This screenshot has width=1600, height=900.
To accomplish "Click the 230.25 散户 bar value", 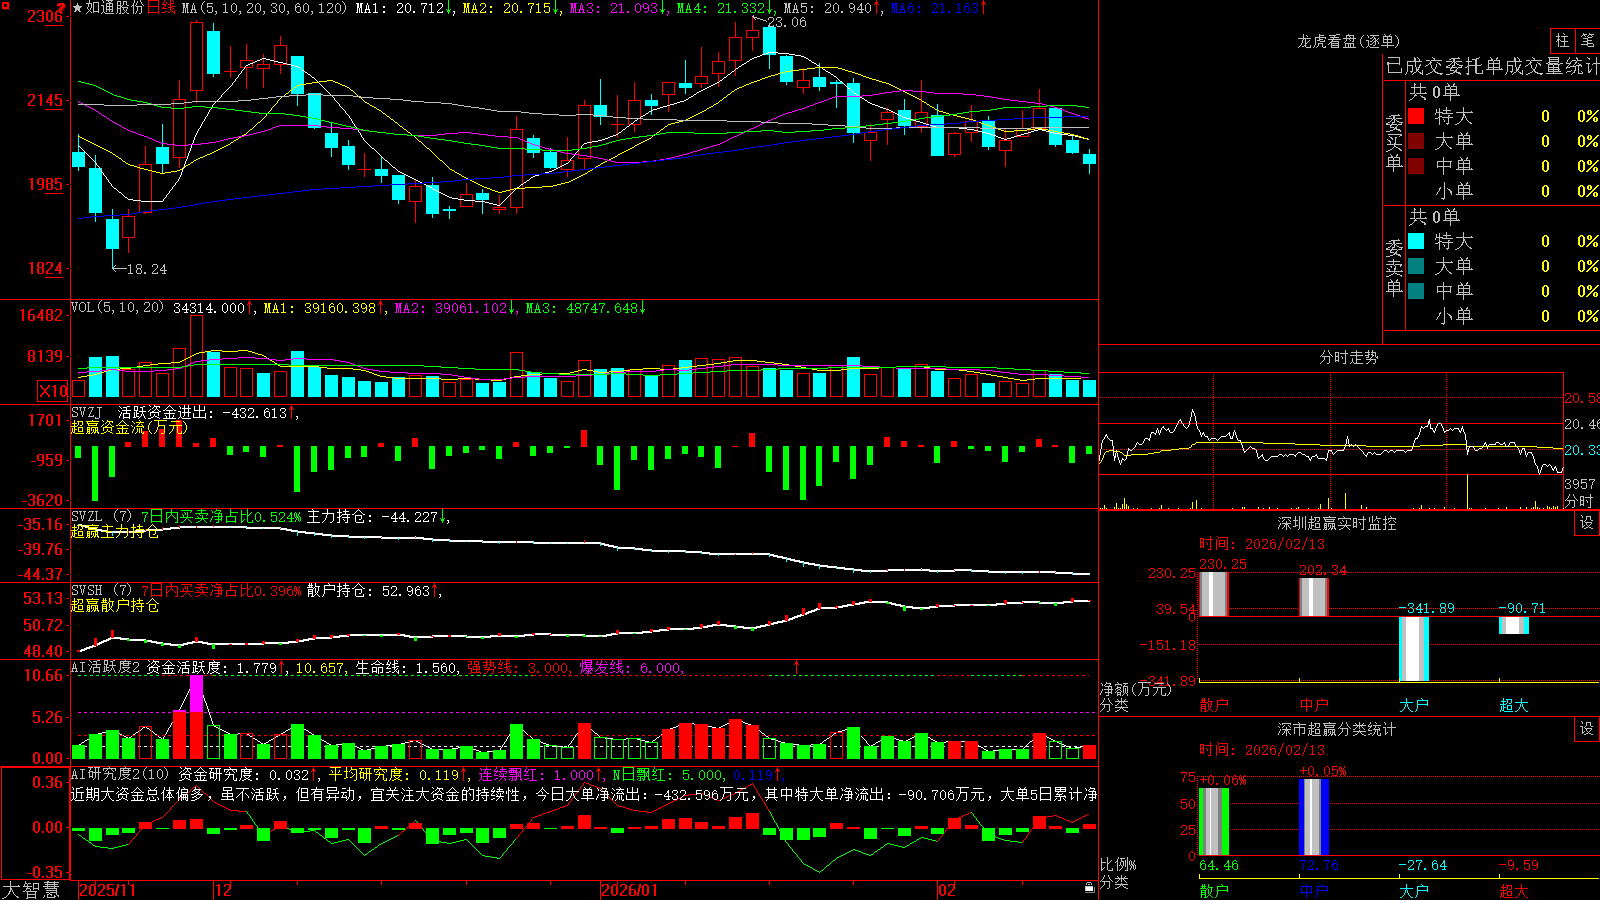I will click(x=1222, y=565).
